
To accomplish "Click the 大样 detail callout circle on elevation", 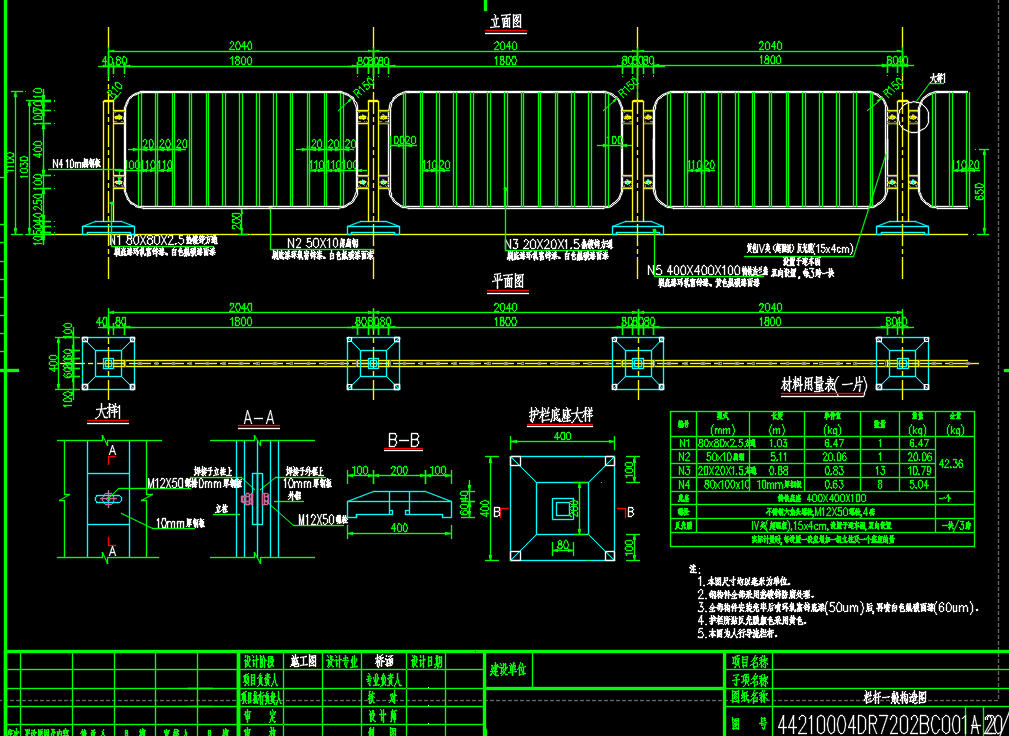I will [912, 115].
